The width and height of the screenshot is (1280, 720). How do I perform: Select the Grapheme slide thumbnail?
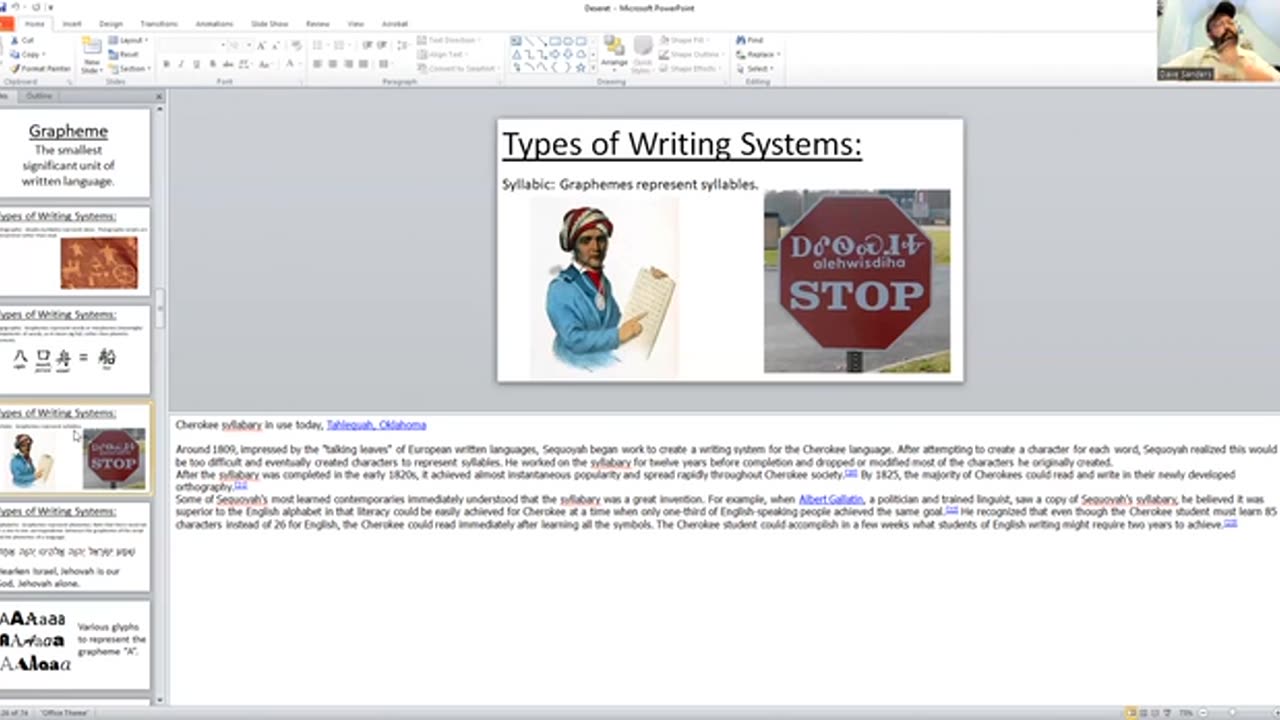(73, 153)
